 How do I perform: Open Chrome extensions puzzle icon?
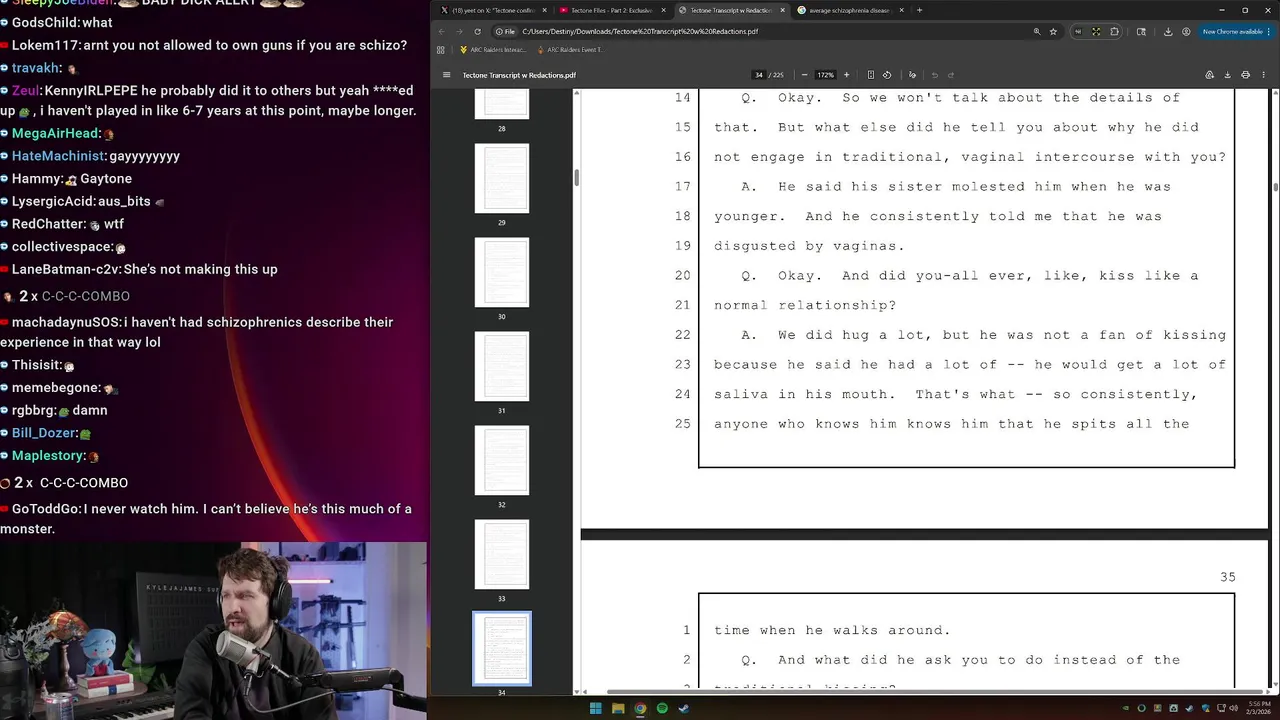1115,31
